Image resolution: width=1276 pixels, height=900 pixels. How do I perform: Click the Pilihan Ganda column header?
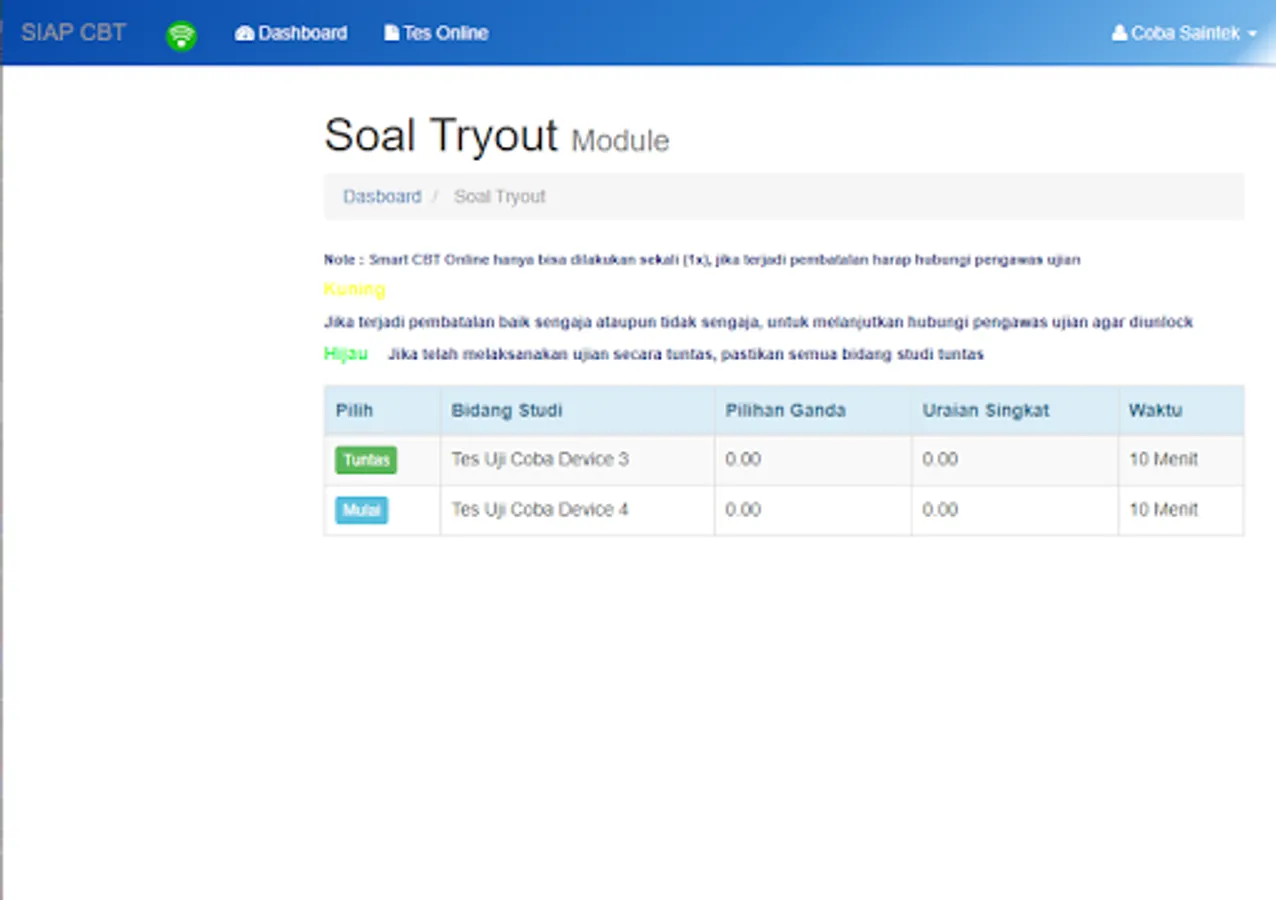click(x=785, y=410)
